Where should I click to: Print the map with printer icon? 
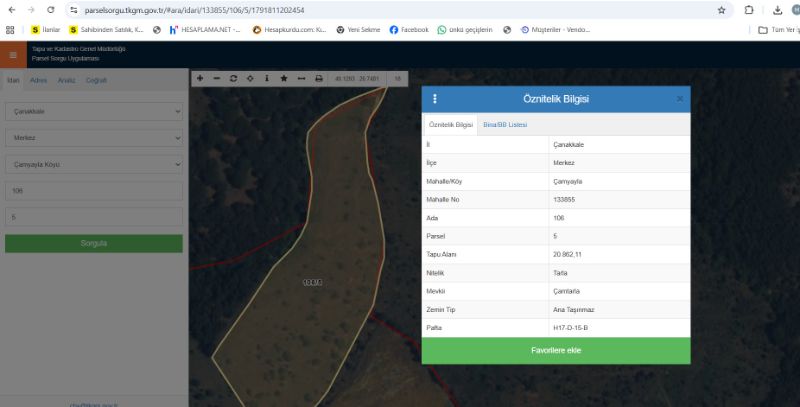point(319,79)
